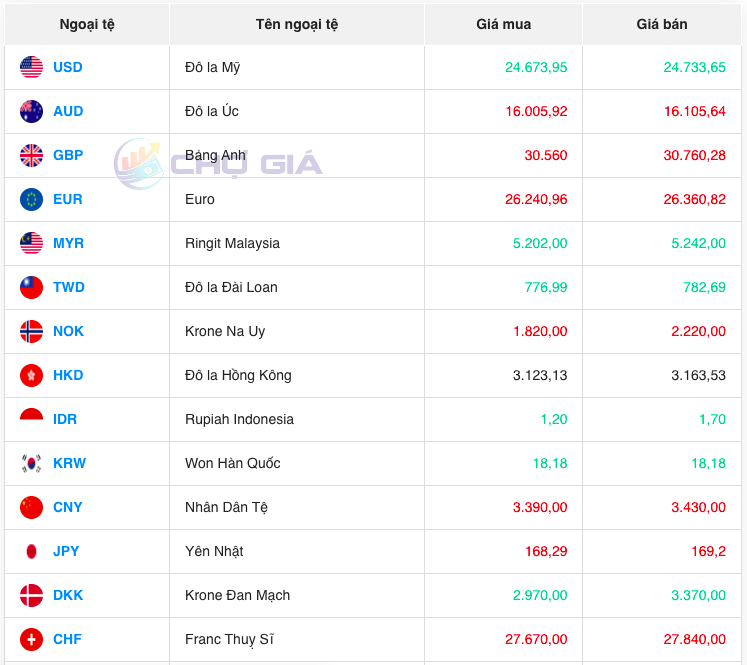This screenshot has width=747, height=665.
Task: Click the Tên ngoại tệ column header
Action: click(296, 24)
